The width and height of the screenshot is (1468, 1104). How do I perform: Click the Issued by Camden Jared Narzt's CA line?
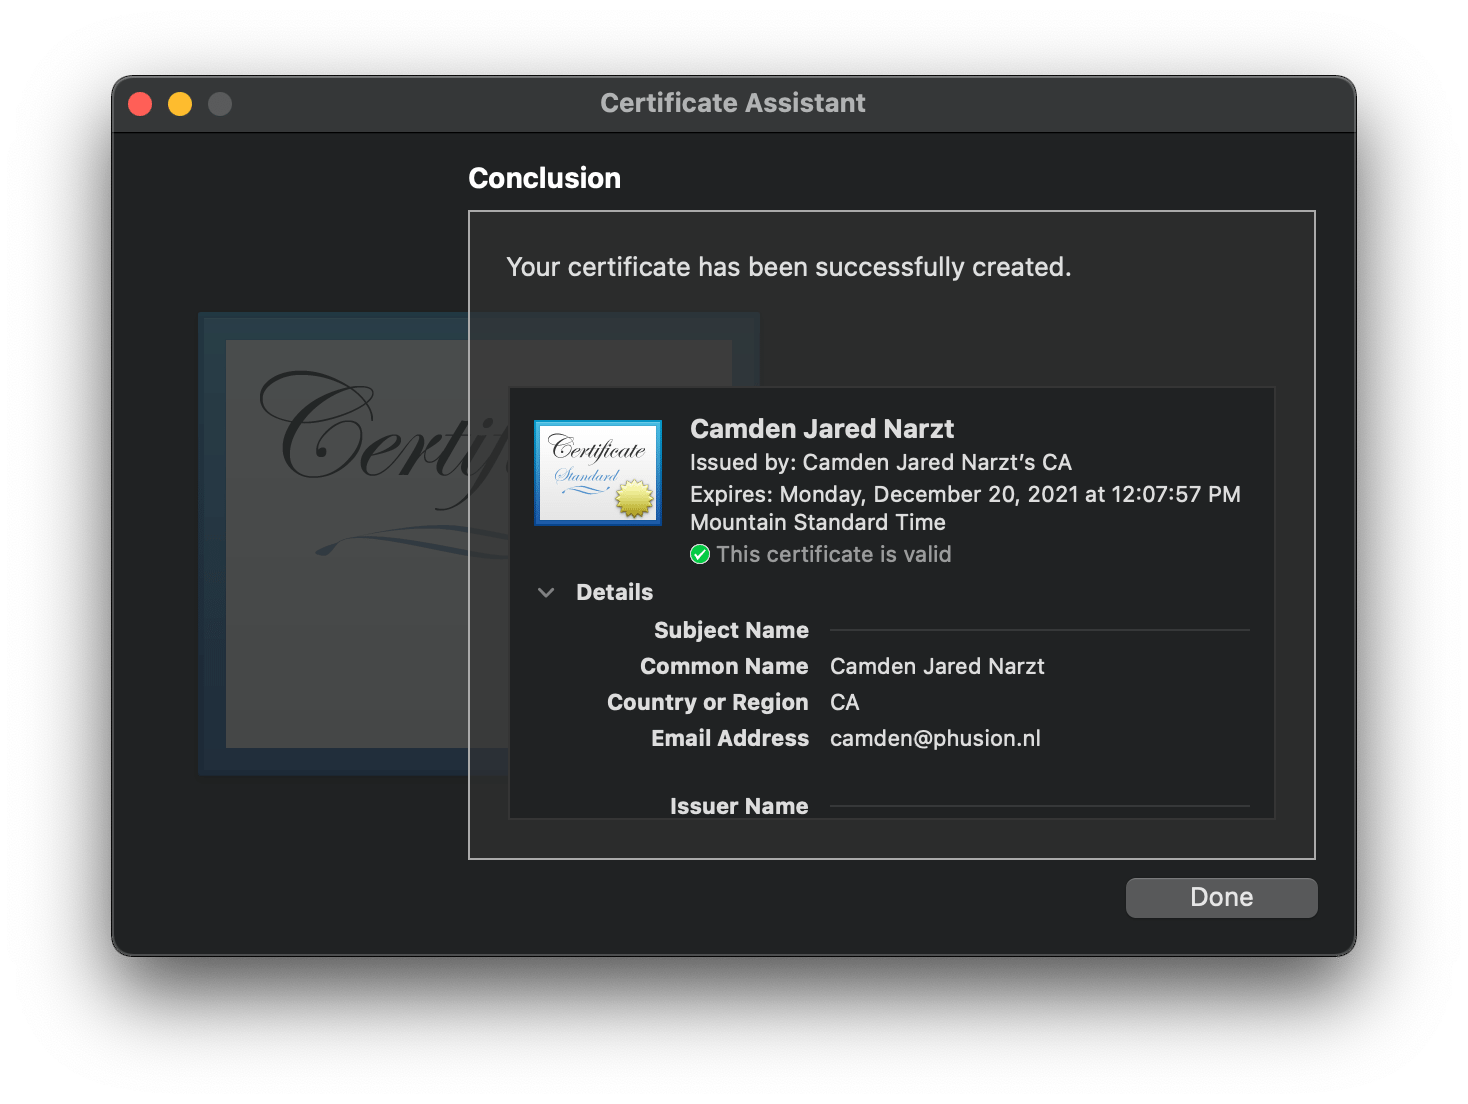(x=880, y=463)
